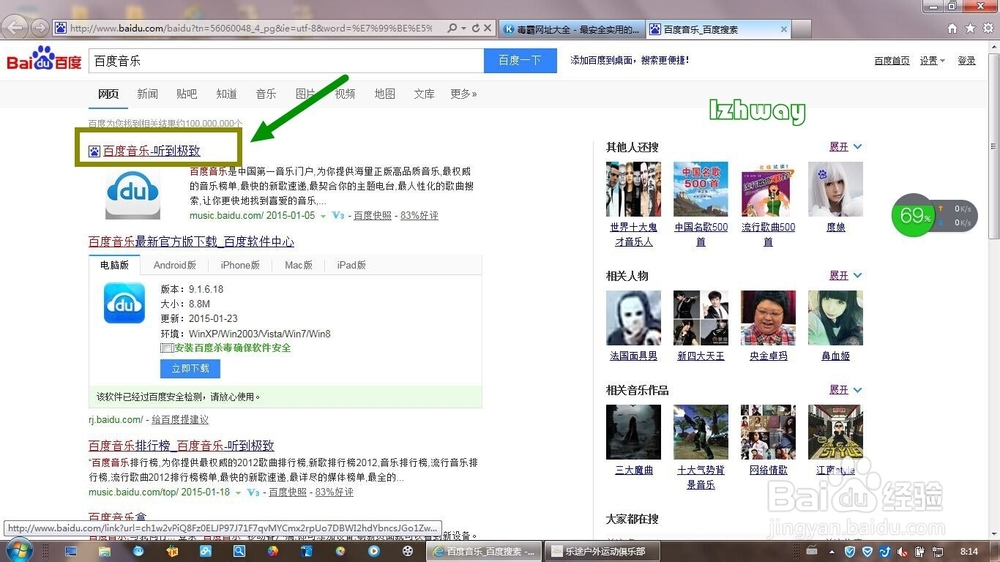Toggle the install Baidu antivirus checkbox

pyautogui.click(x=166, y=348)
